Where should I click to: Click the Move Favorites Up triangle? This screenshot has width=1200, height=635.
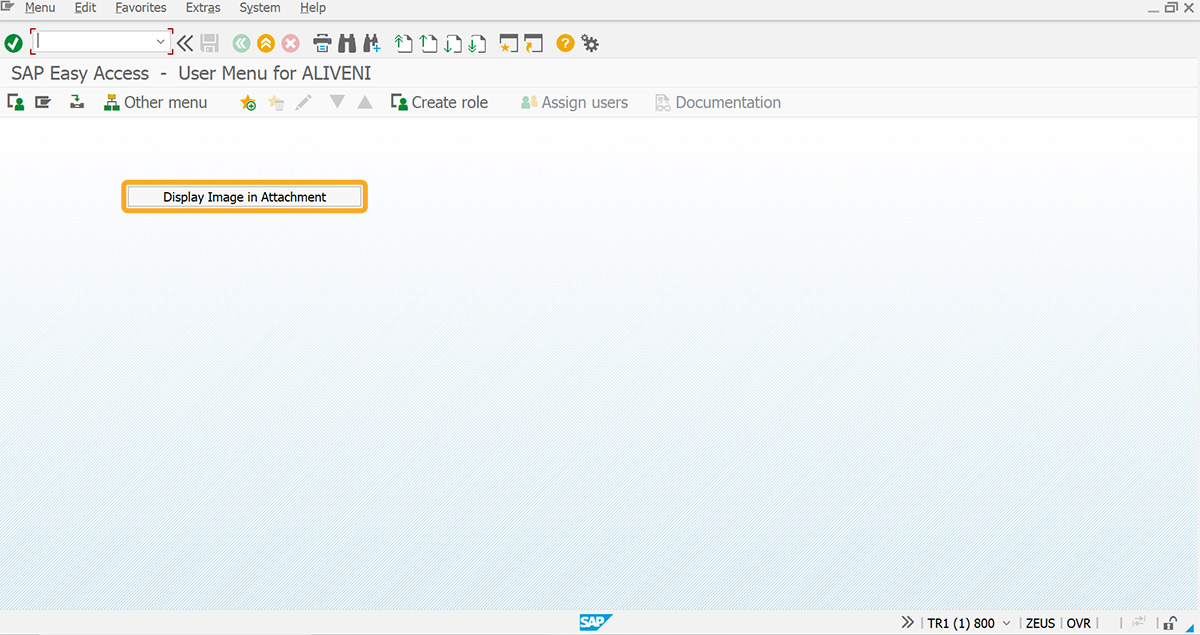365,102
